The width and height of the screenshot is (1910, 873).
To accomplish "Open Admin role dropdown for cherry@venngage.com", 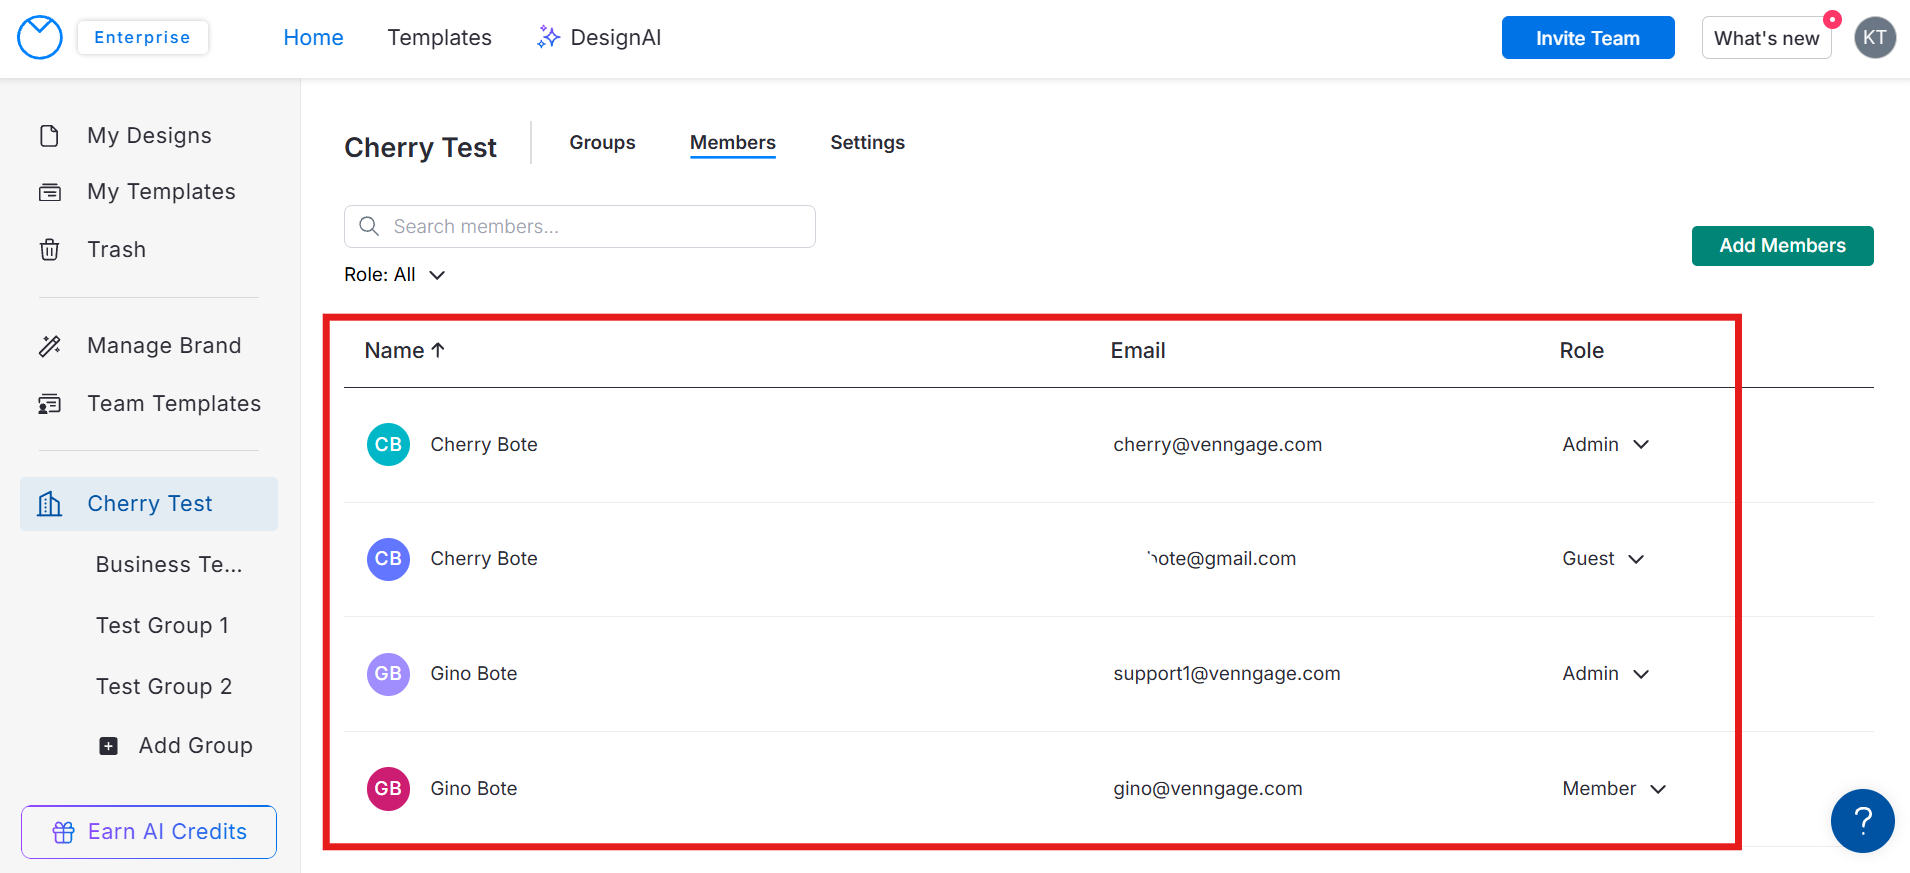I will coord(1605,444).
